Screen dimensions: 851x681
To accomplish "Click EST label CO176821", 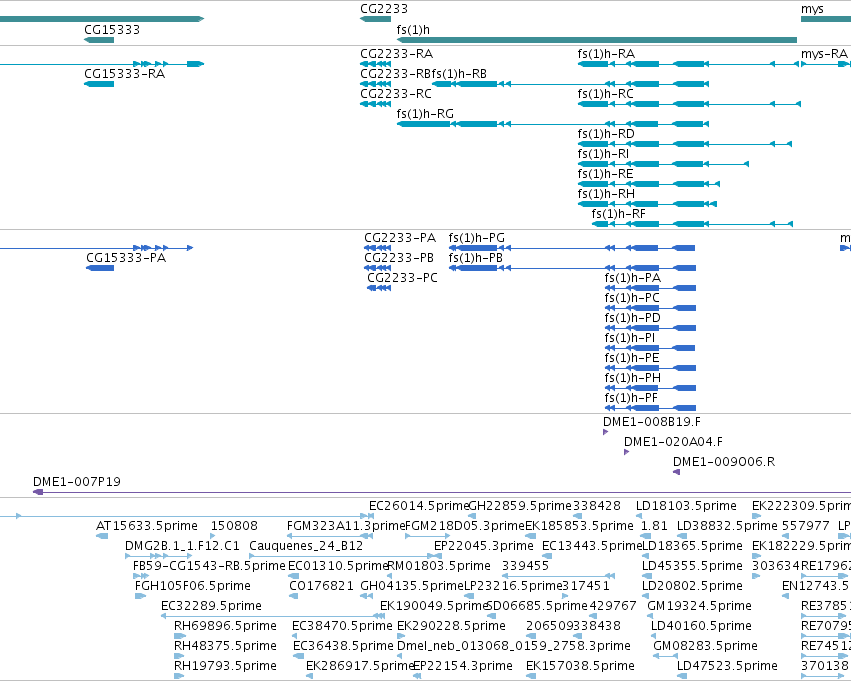I will click(x=321, y=587).
